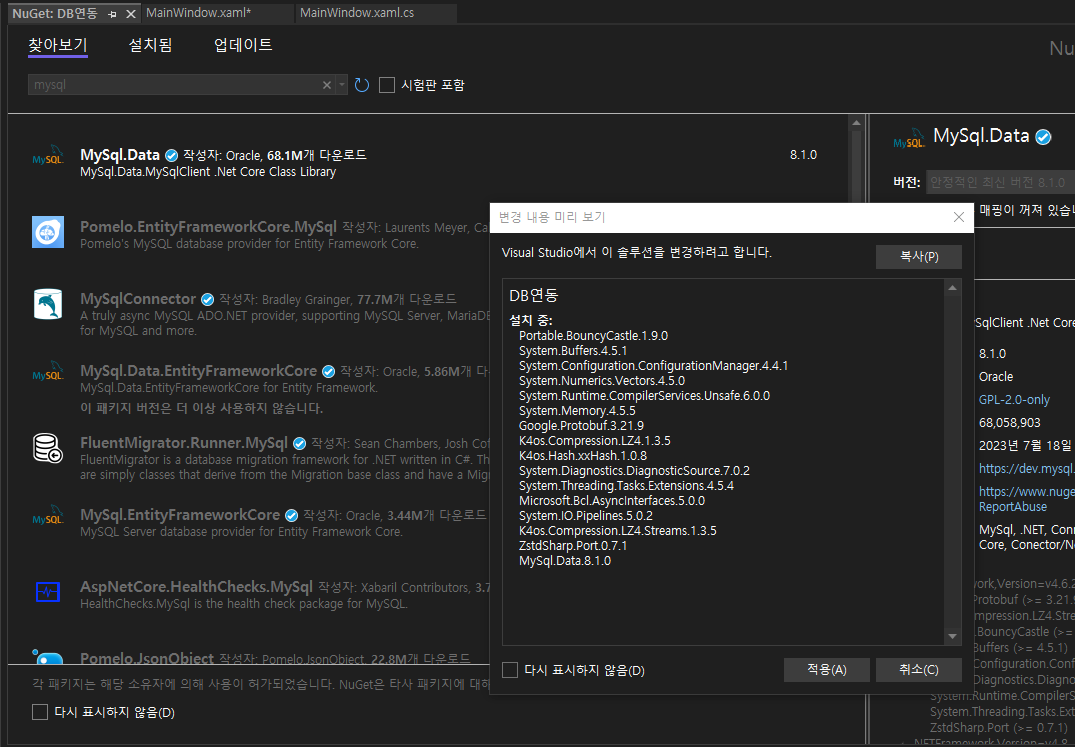1075x747 pixels.
Task: Click the 68,058,903 downloads value
Action: point(1009,423)
